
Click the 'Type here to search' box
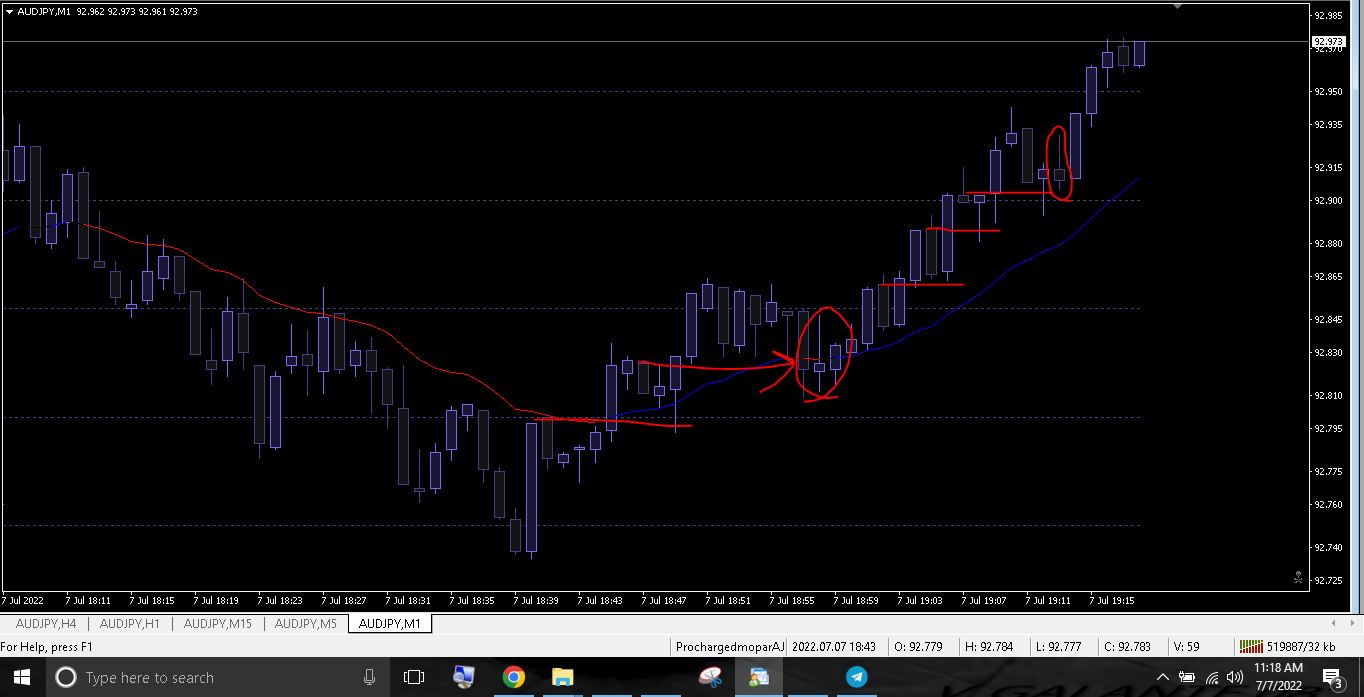pyautogui.click(x=218, y=677)
